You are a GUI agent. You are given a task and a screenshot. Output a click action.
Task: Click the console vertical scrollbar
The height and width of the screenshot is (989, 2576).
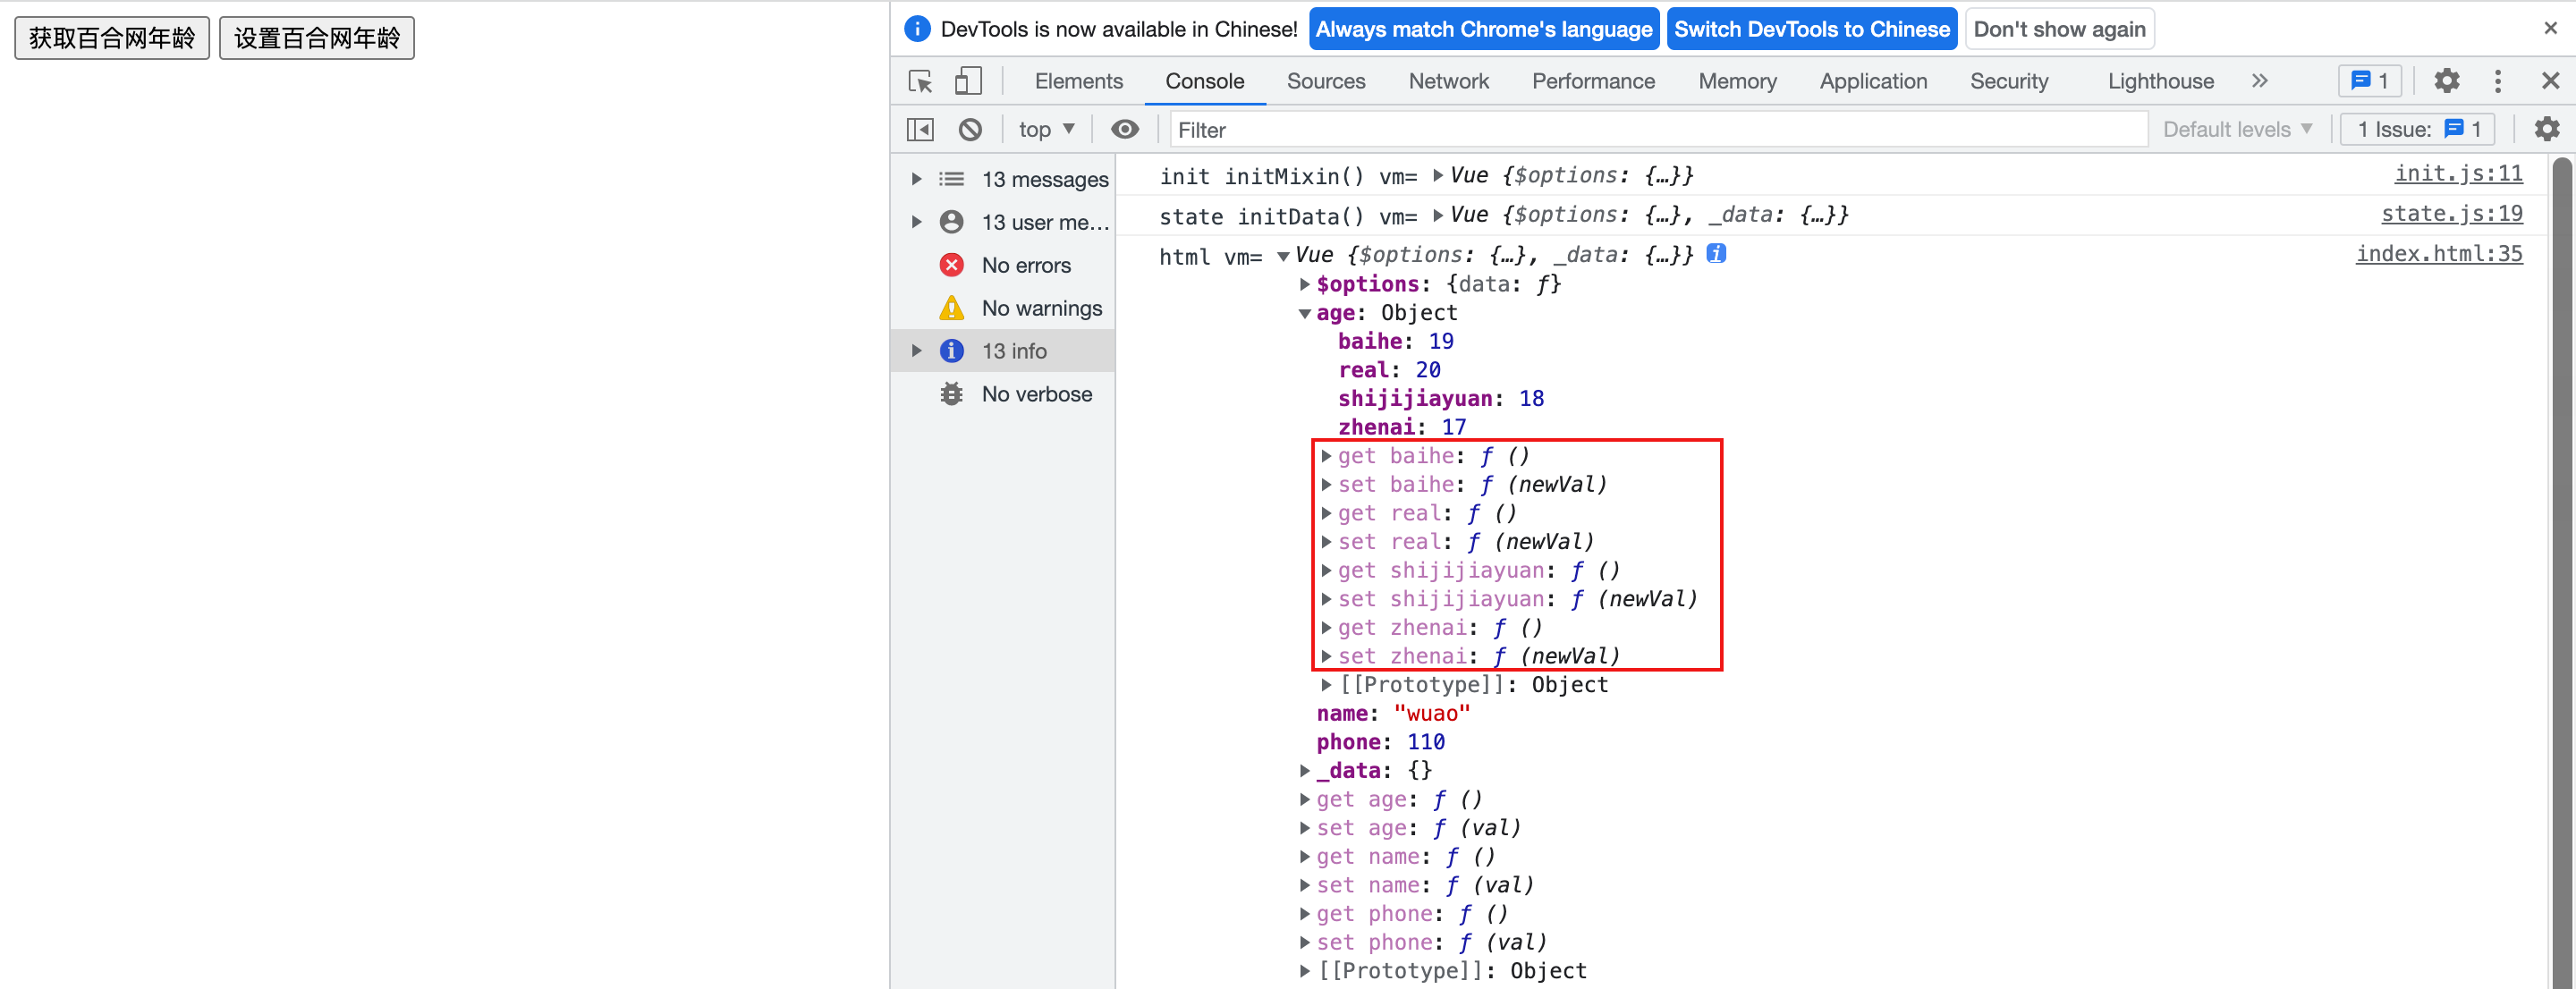(2561, 571)
